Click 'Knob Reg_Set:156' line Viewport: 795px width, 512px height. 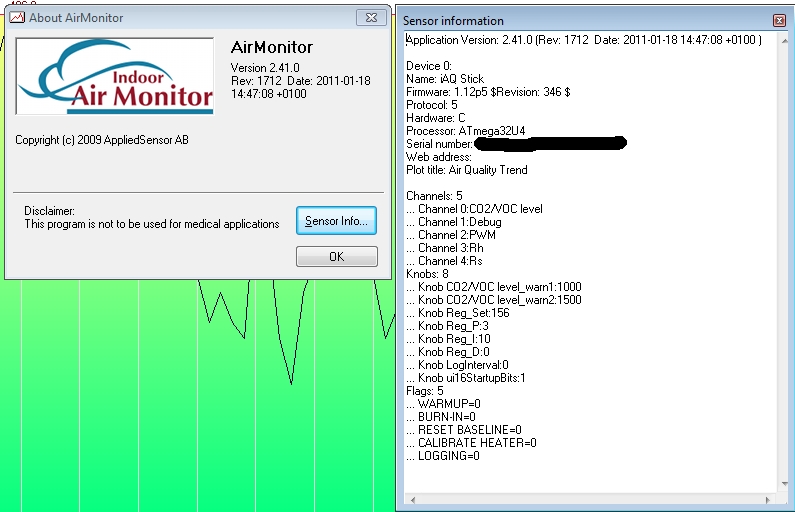[458, 313]
